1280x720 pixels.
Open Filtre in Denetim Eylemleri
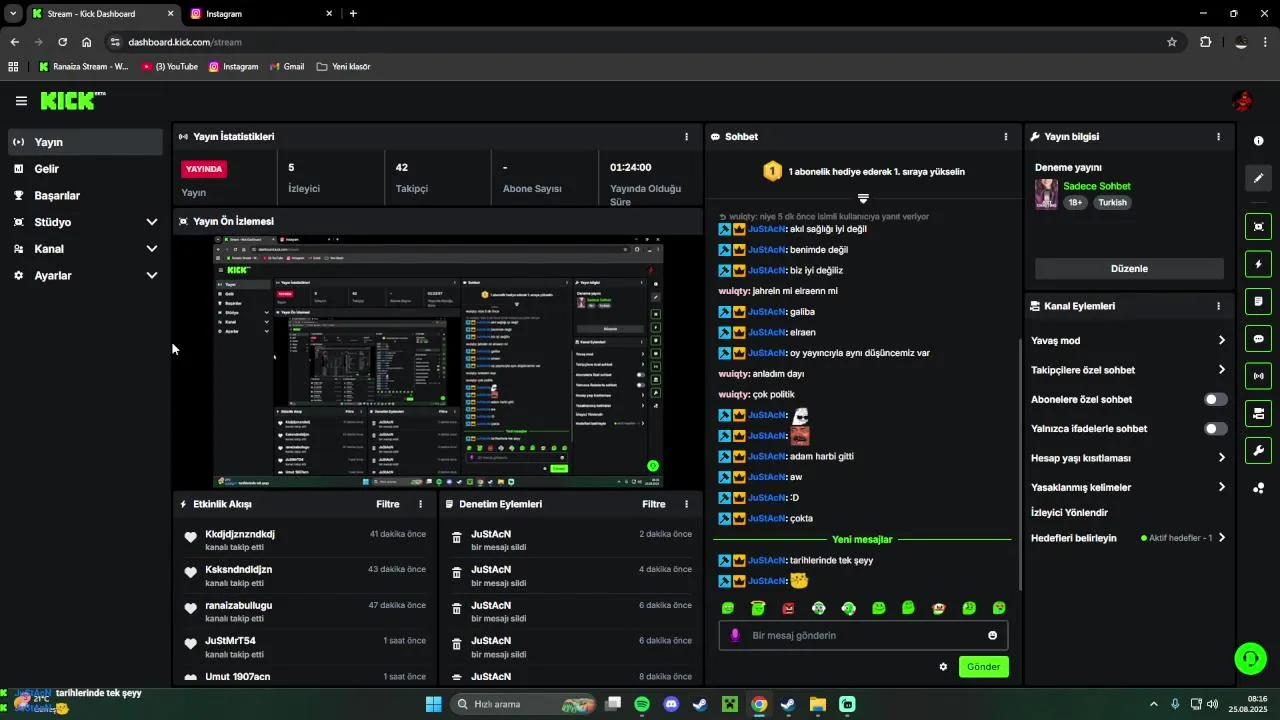[654, 505]
